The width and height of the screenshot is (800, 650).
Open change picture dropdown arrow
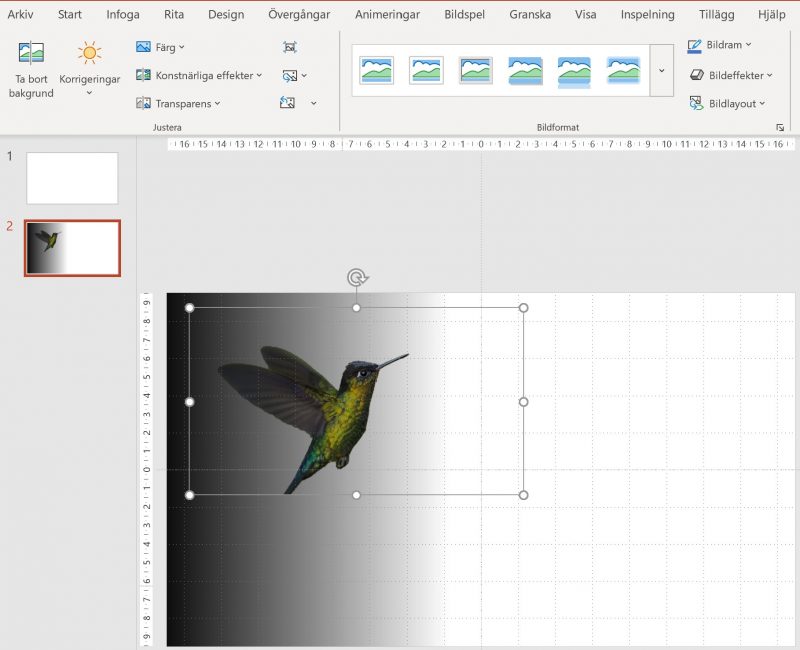pyautogui.click(x=304, y=76)
